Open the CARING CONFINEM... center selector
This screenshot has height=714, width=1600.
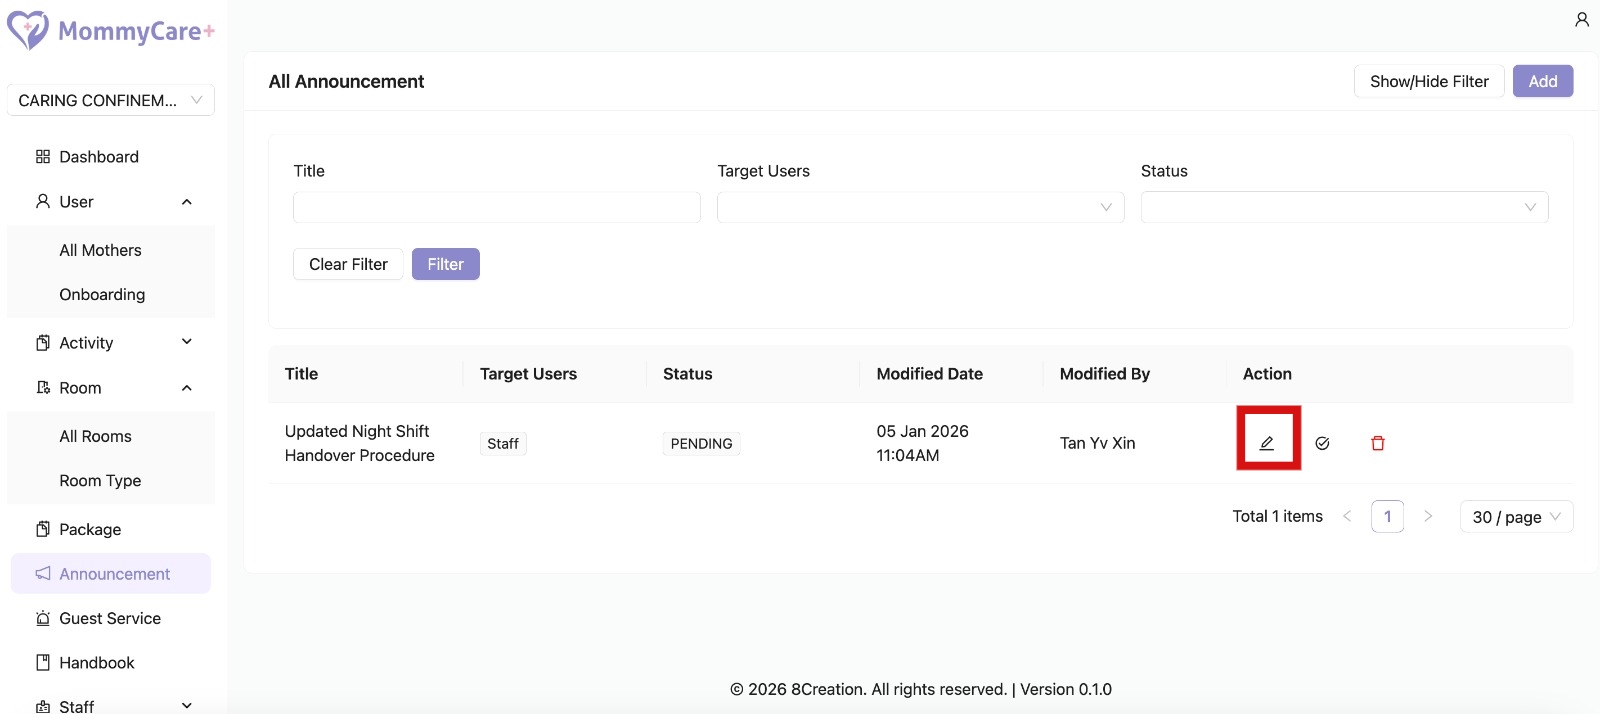pyautogui.click(x=110, y=100)
